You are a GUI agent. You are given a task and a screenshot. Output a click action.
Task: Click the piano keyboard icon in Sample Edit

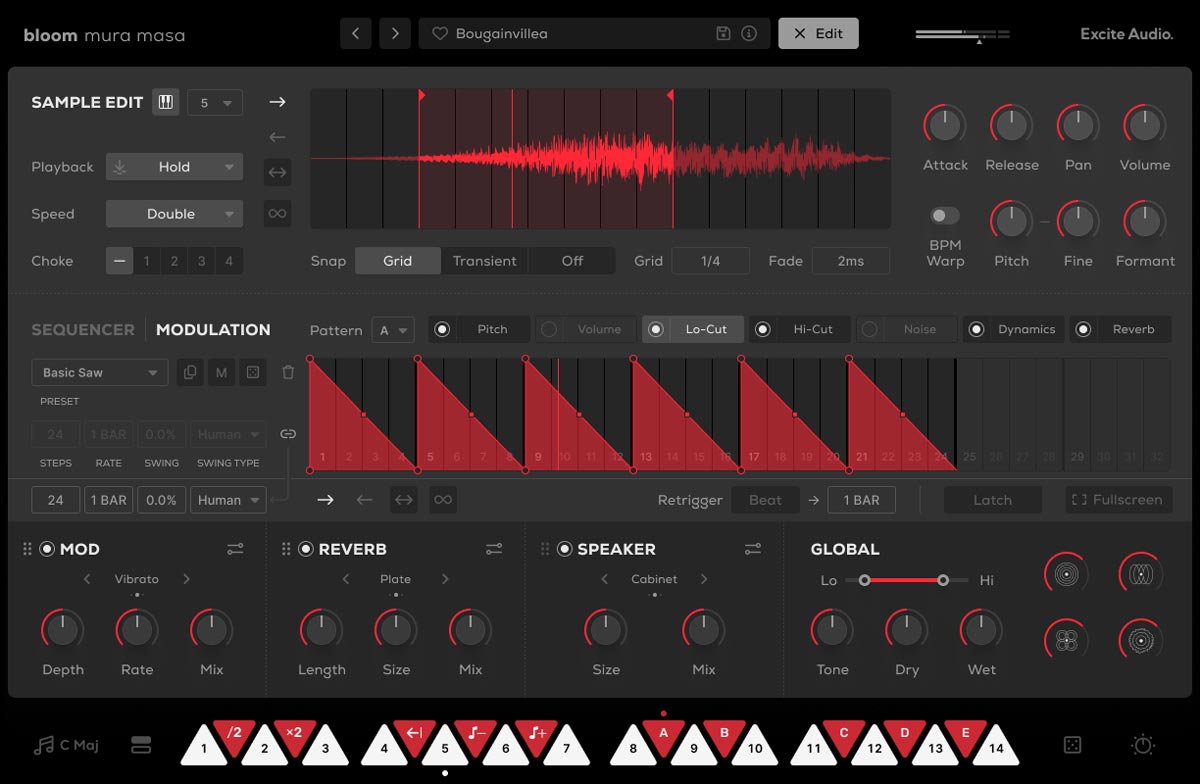166,102
